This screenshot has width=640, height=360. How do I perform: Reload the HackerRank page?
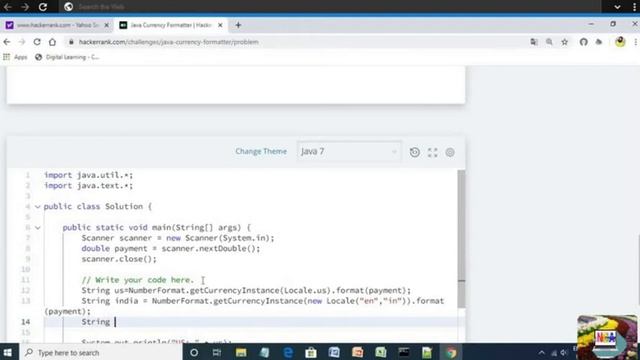tap(37, 42)
